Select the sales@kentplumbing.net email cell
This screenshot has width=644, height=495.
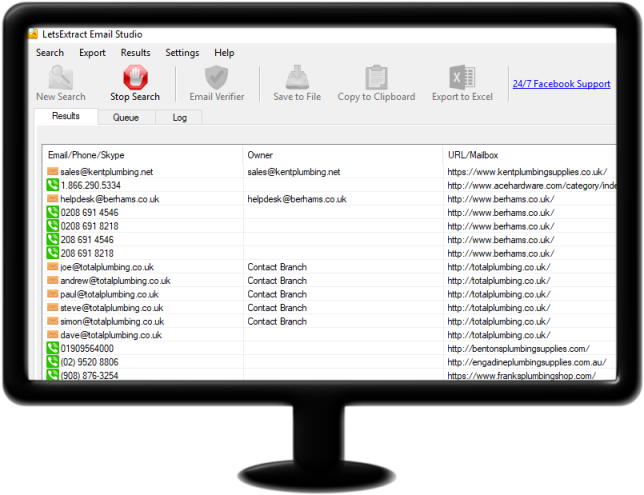point(107,172)
